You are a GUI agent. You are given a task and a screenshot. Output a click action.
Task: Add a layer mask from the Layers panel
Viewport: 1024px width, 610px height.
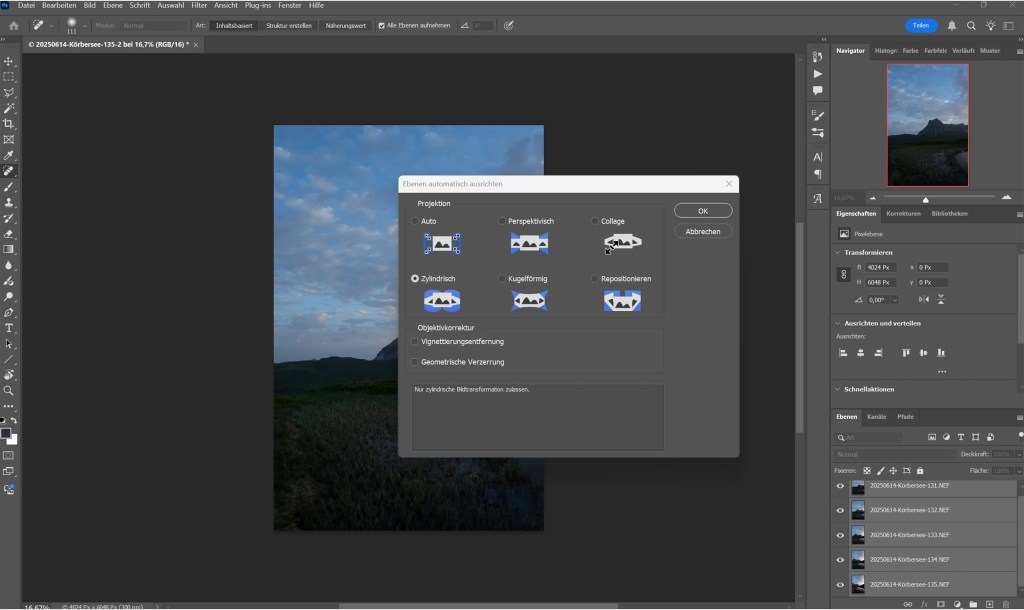click(941, 604)
